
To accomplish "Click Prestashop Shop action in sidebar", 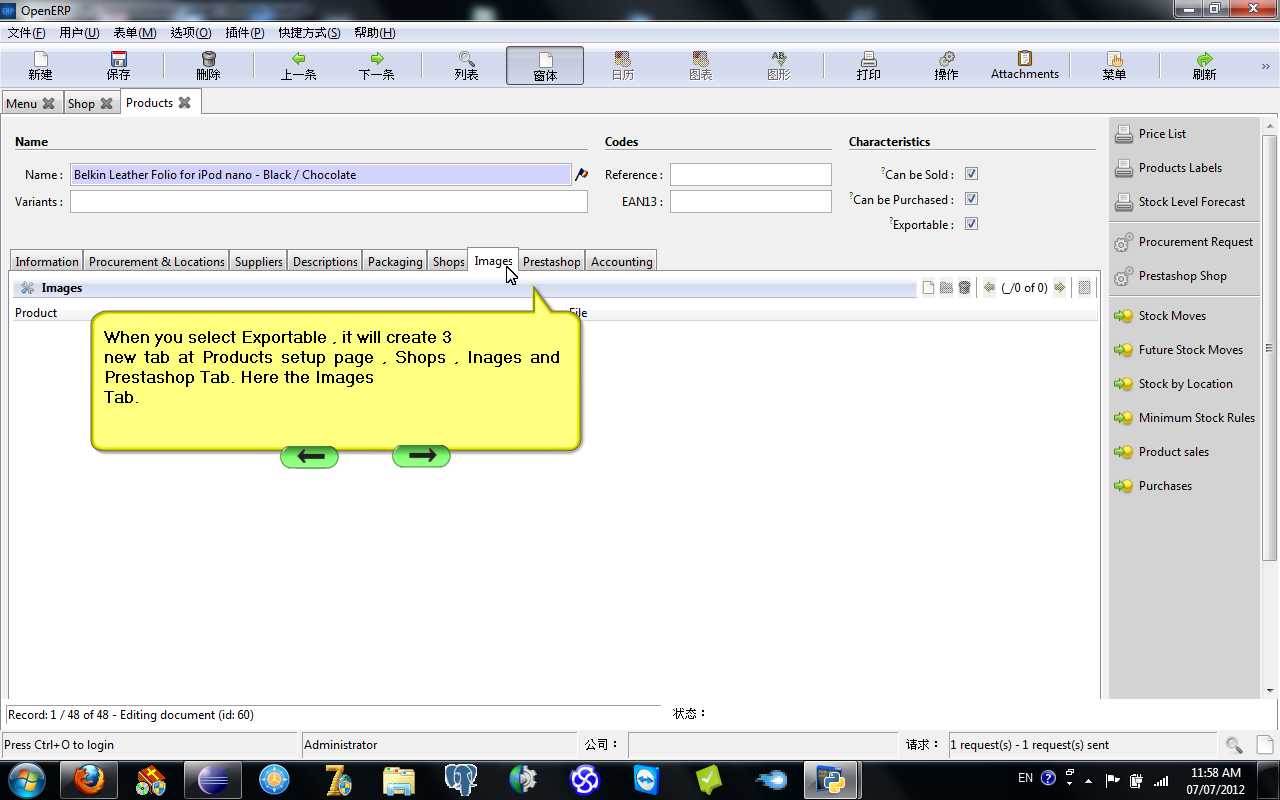I will 1182,276.
